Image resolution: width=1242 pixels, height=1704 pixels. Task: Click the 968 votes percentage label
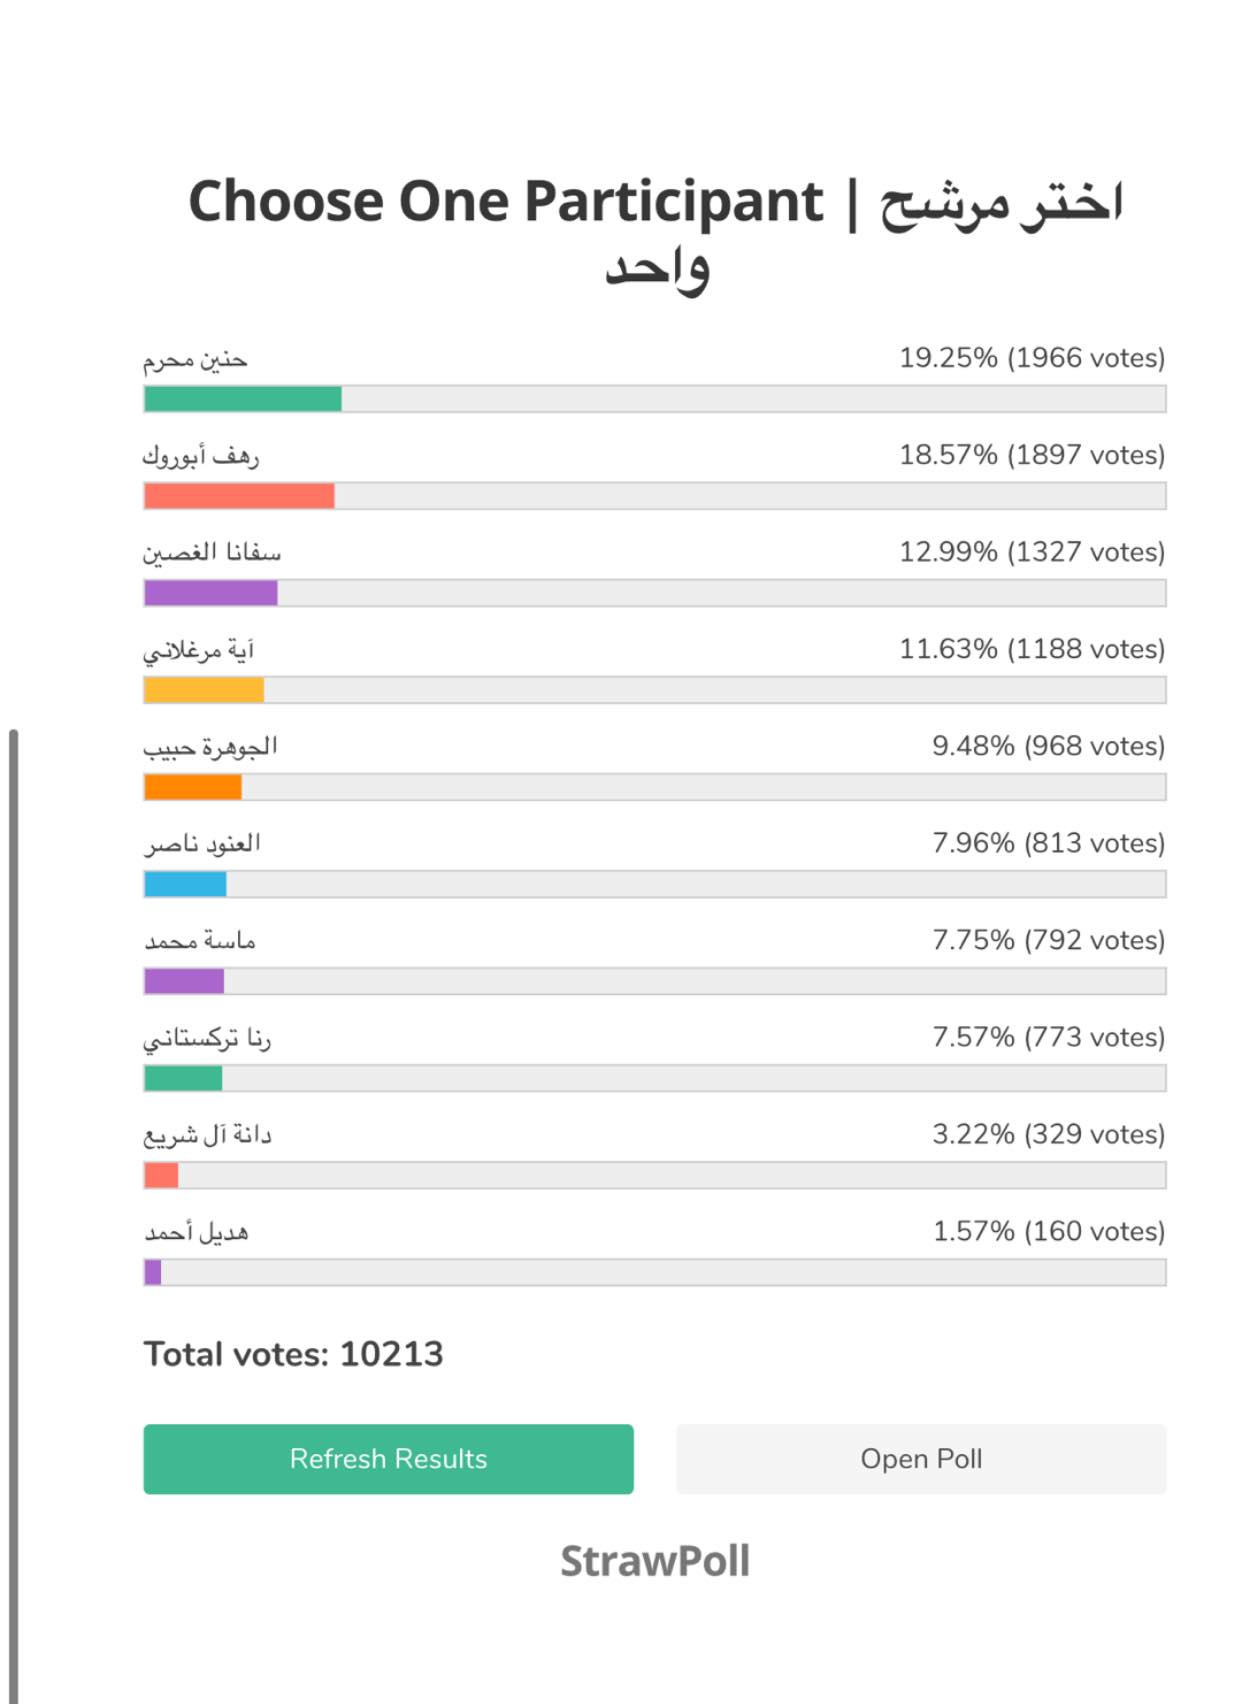pos(1048,746)
